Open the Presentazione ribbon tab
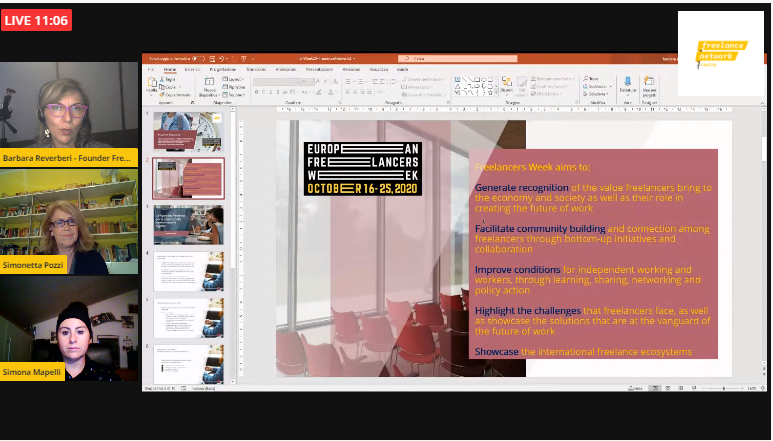 [319, 69]
